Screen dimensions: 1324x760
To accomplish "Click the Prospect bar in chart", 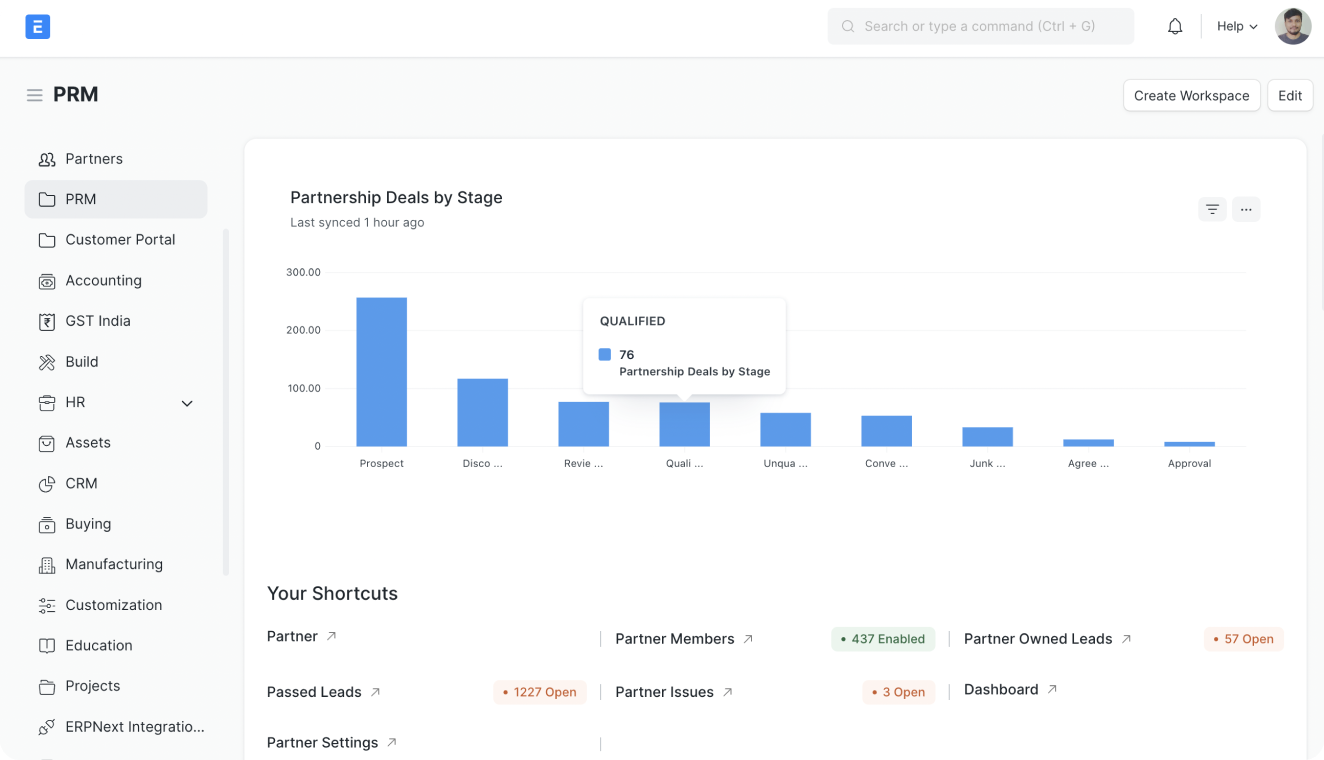I will click(x=381, y=372).
